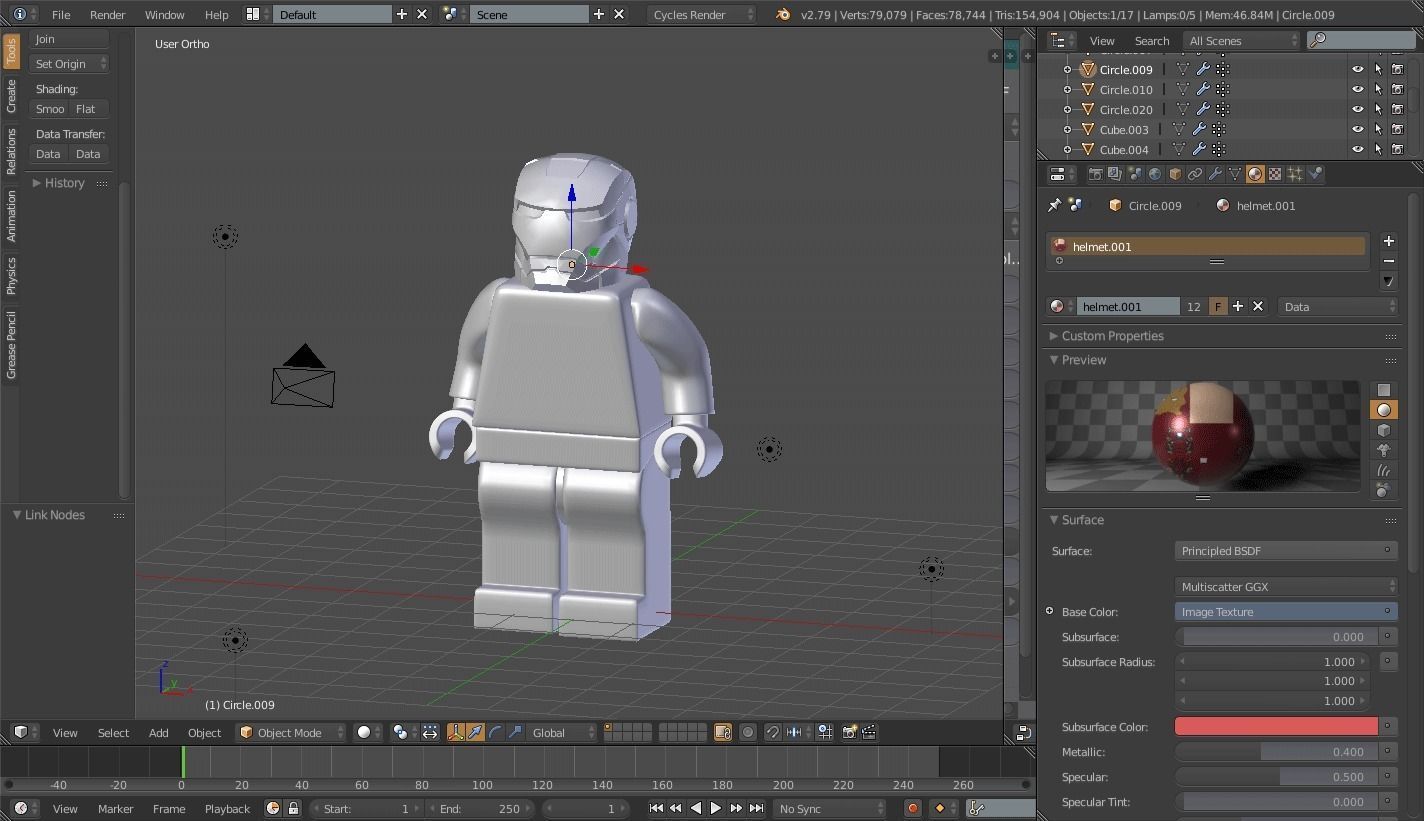This screenshot has width=1424, height=821.
Task: Select monkey preview shape for material
Action: pyautogui.click(x=1384, y=450)
